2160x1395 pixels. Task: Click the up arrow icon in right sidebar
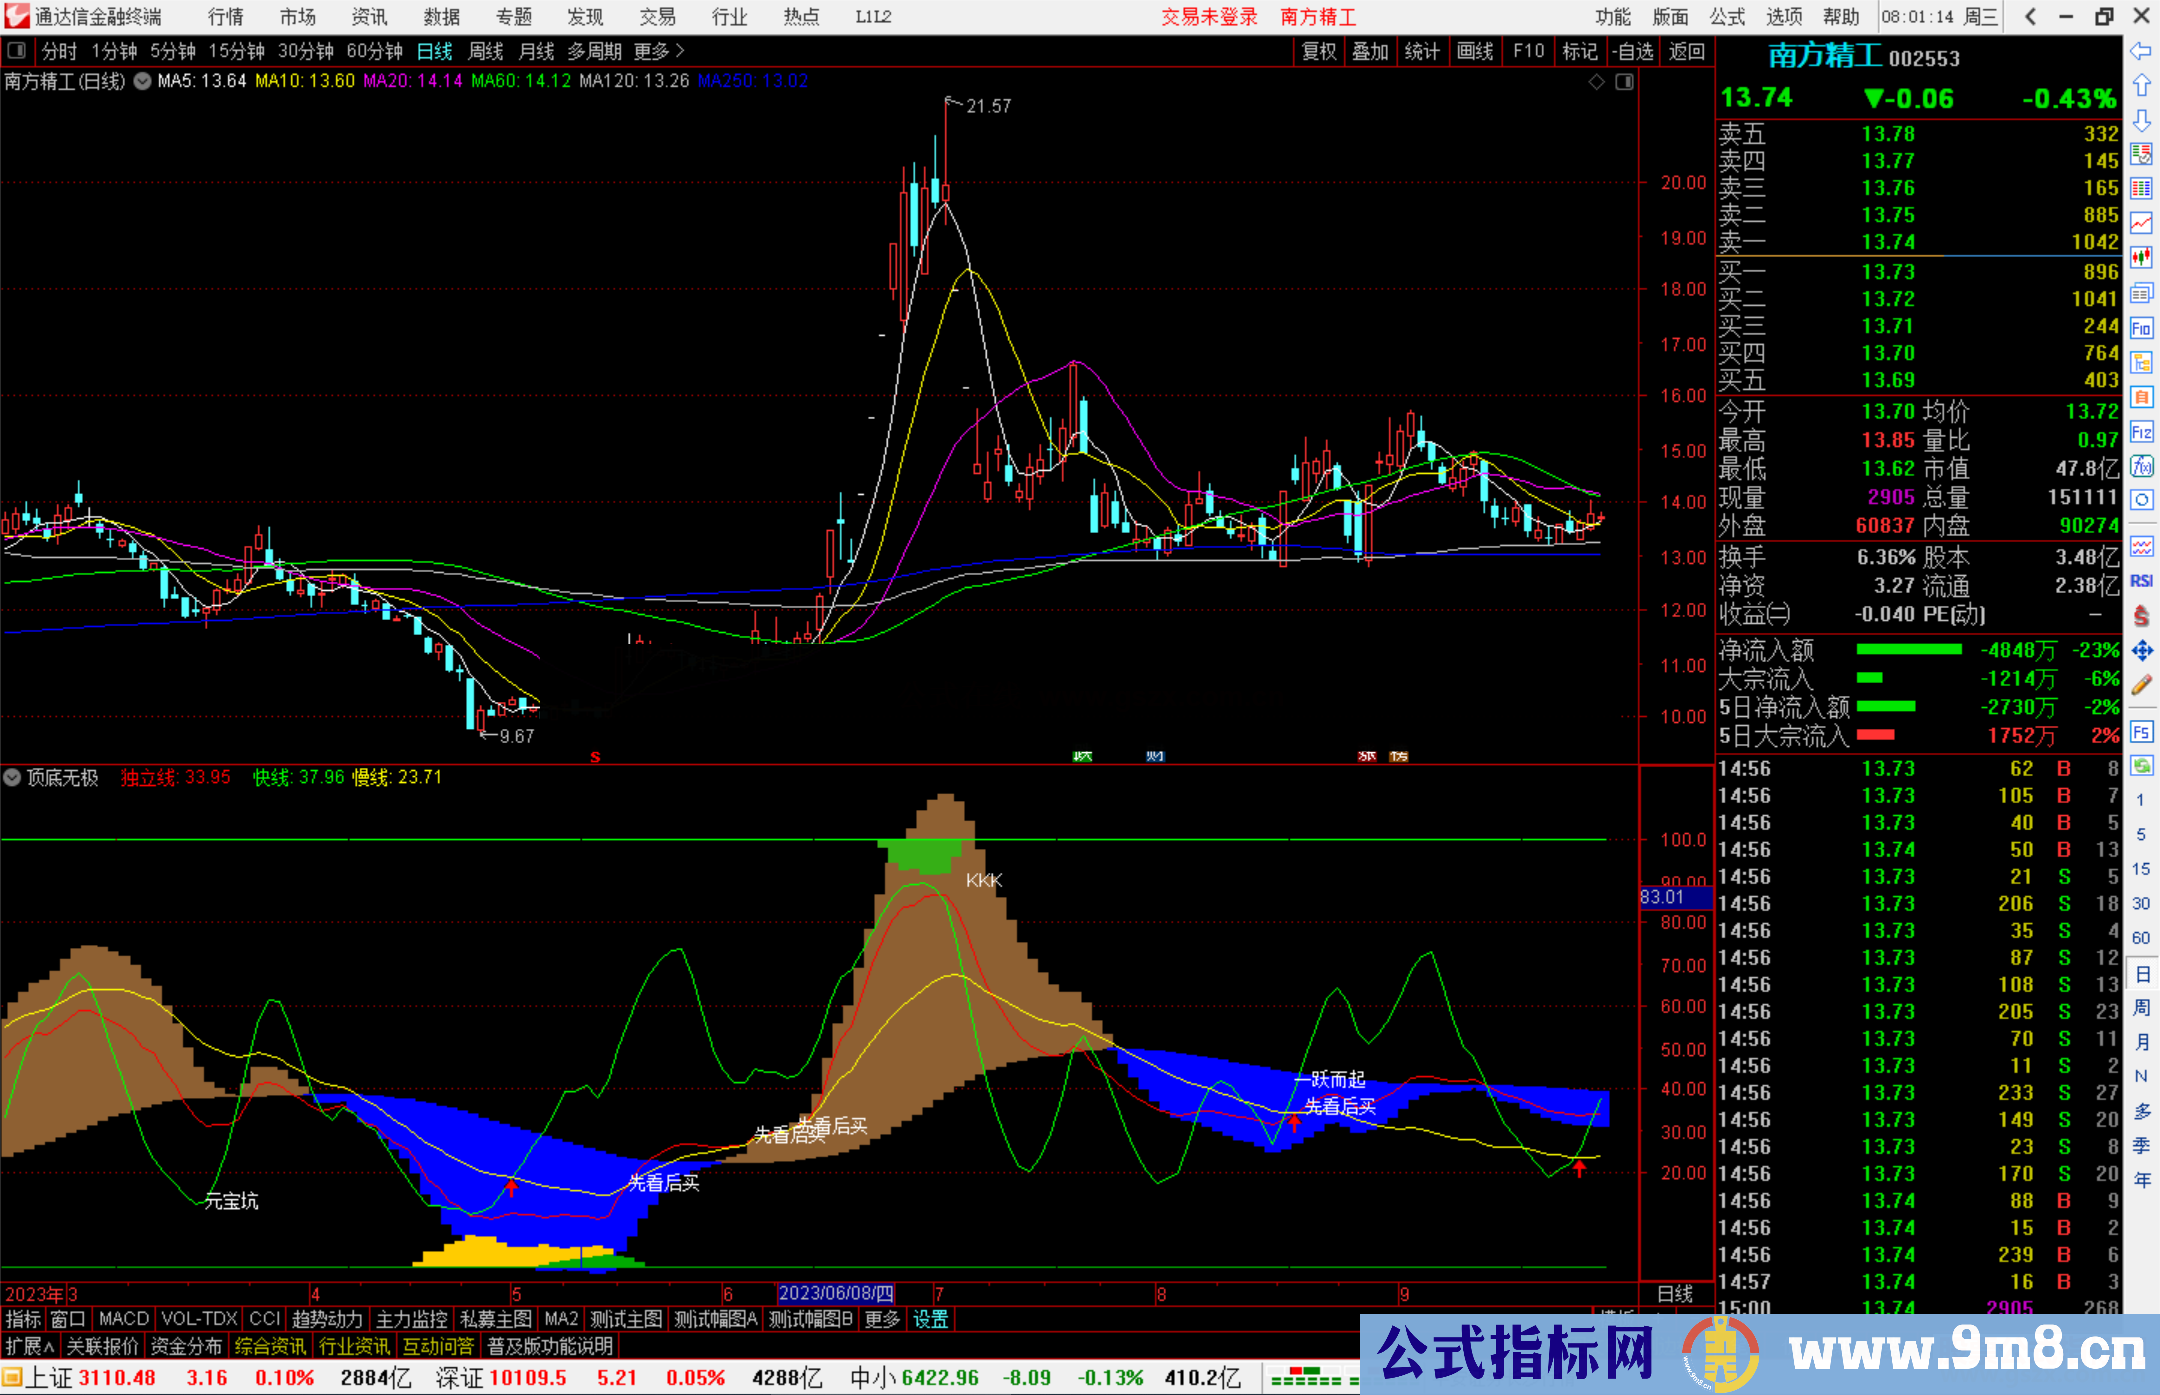pyautogui.click(x=2141, y=85)
